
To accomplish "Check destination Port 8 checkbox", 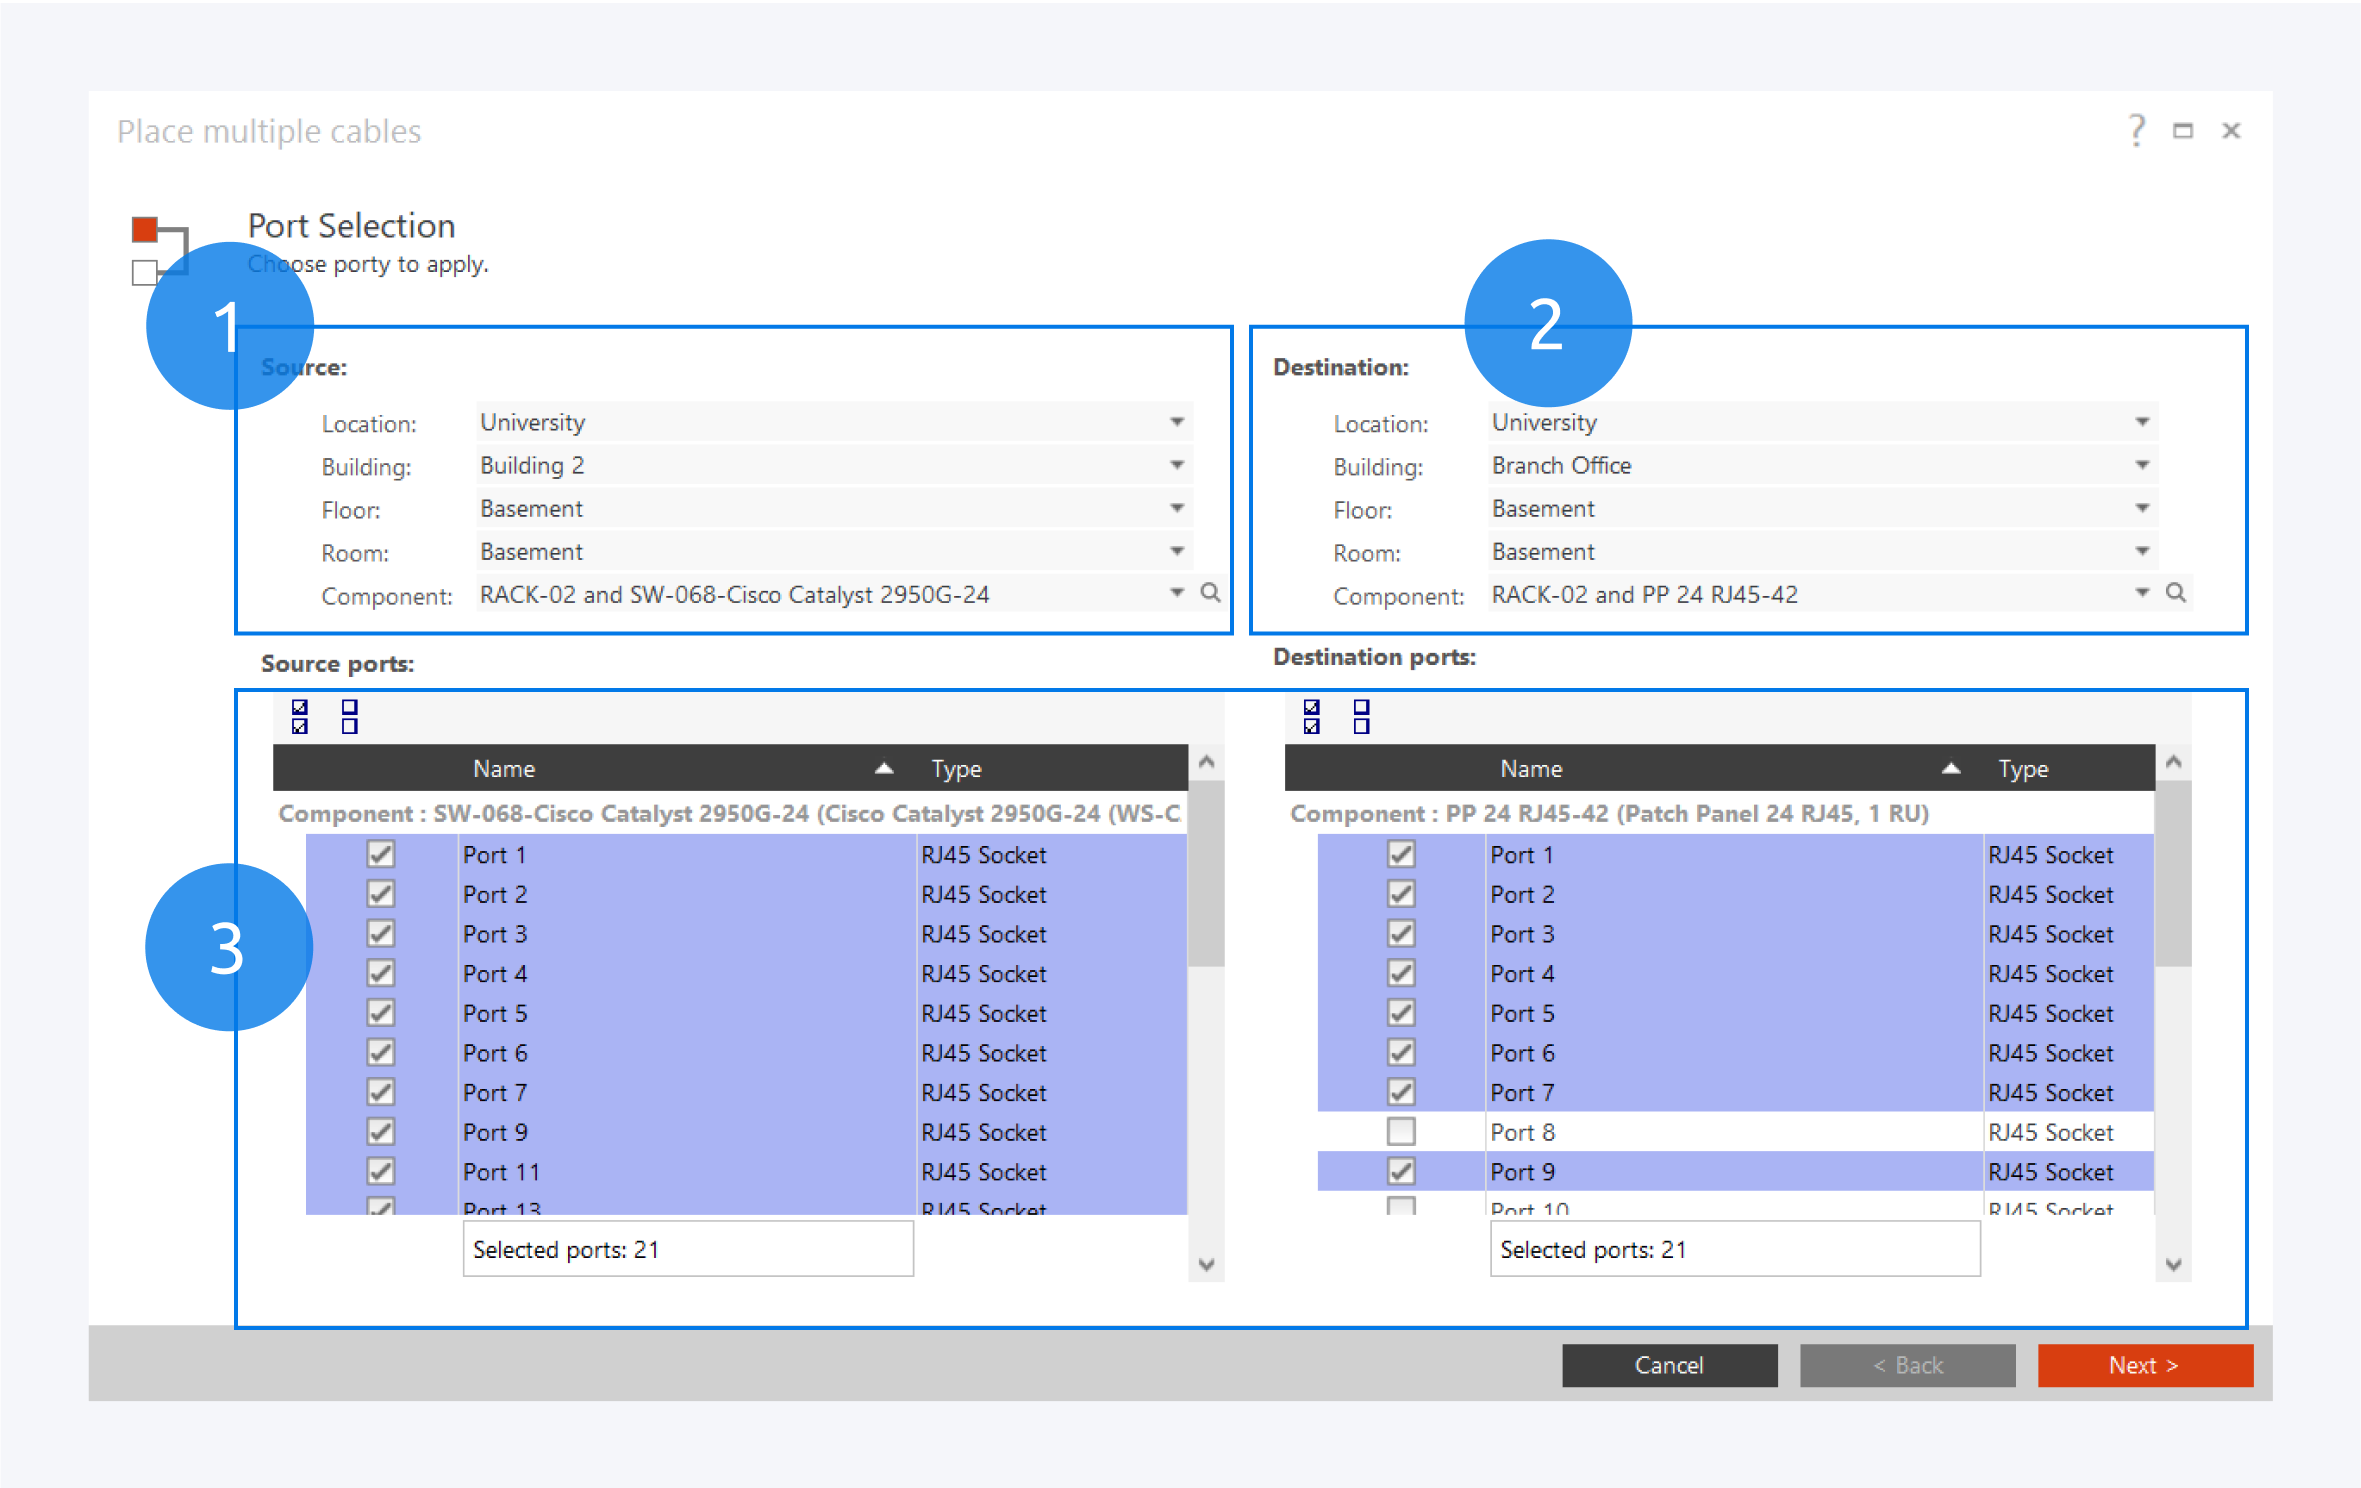I will (x=1401, y=1132).
